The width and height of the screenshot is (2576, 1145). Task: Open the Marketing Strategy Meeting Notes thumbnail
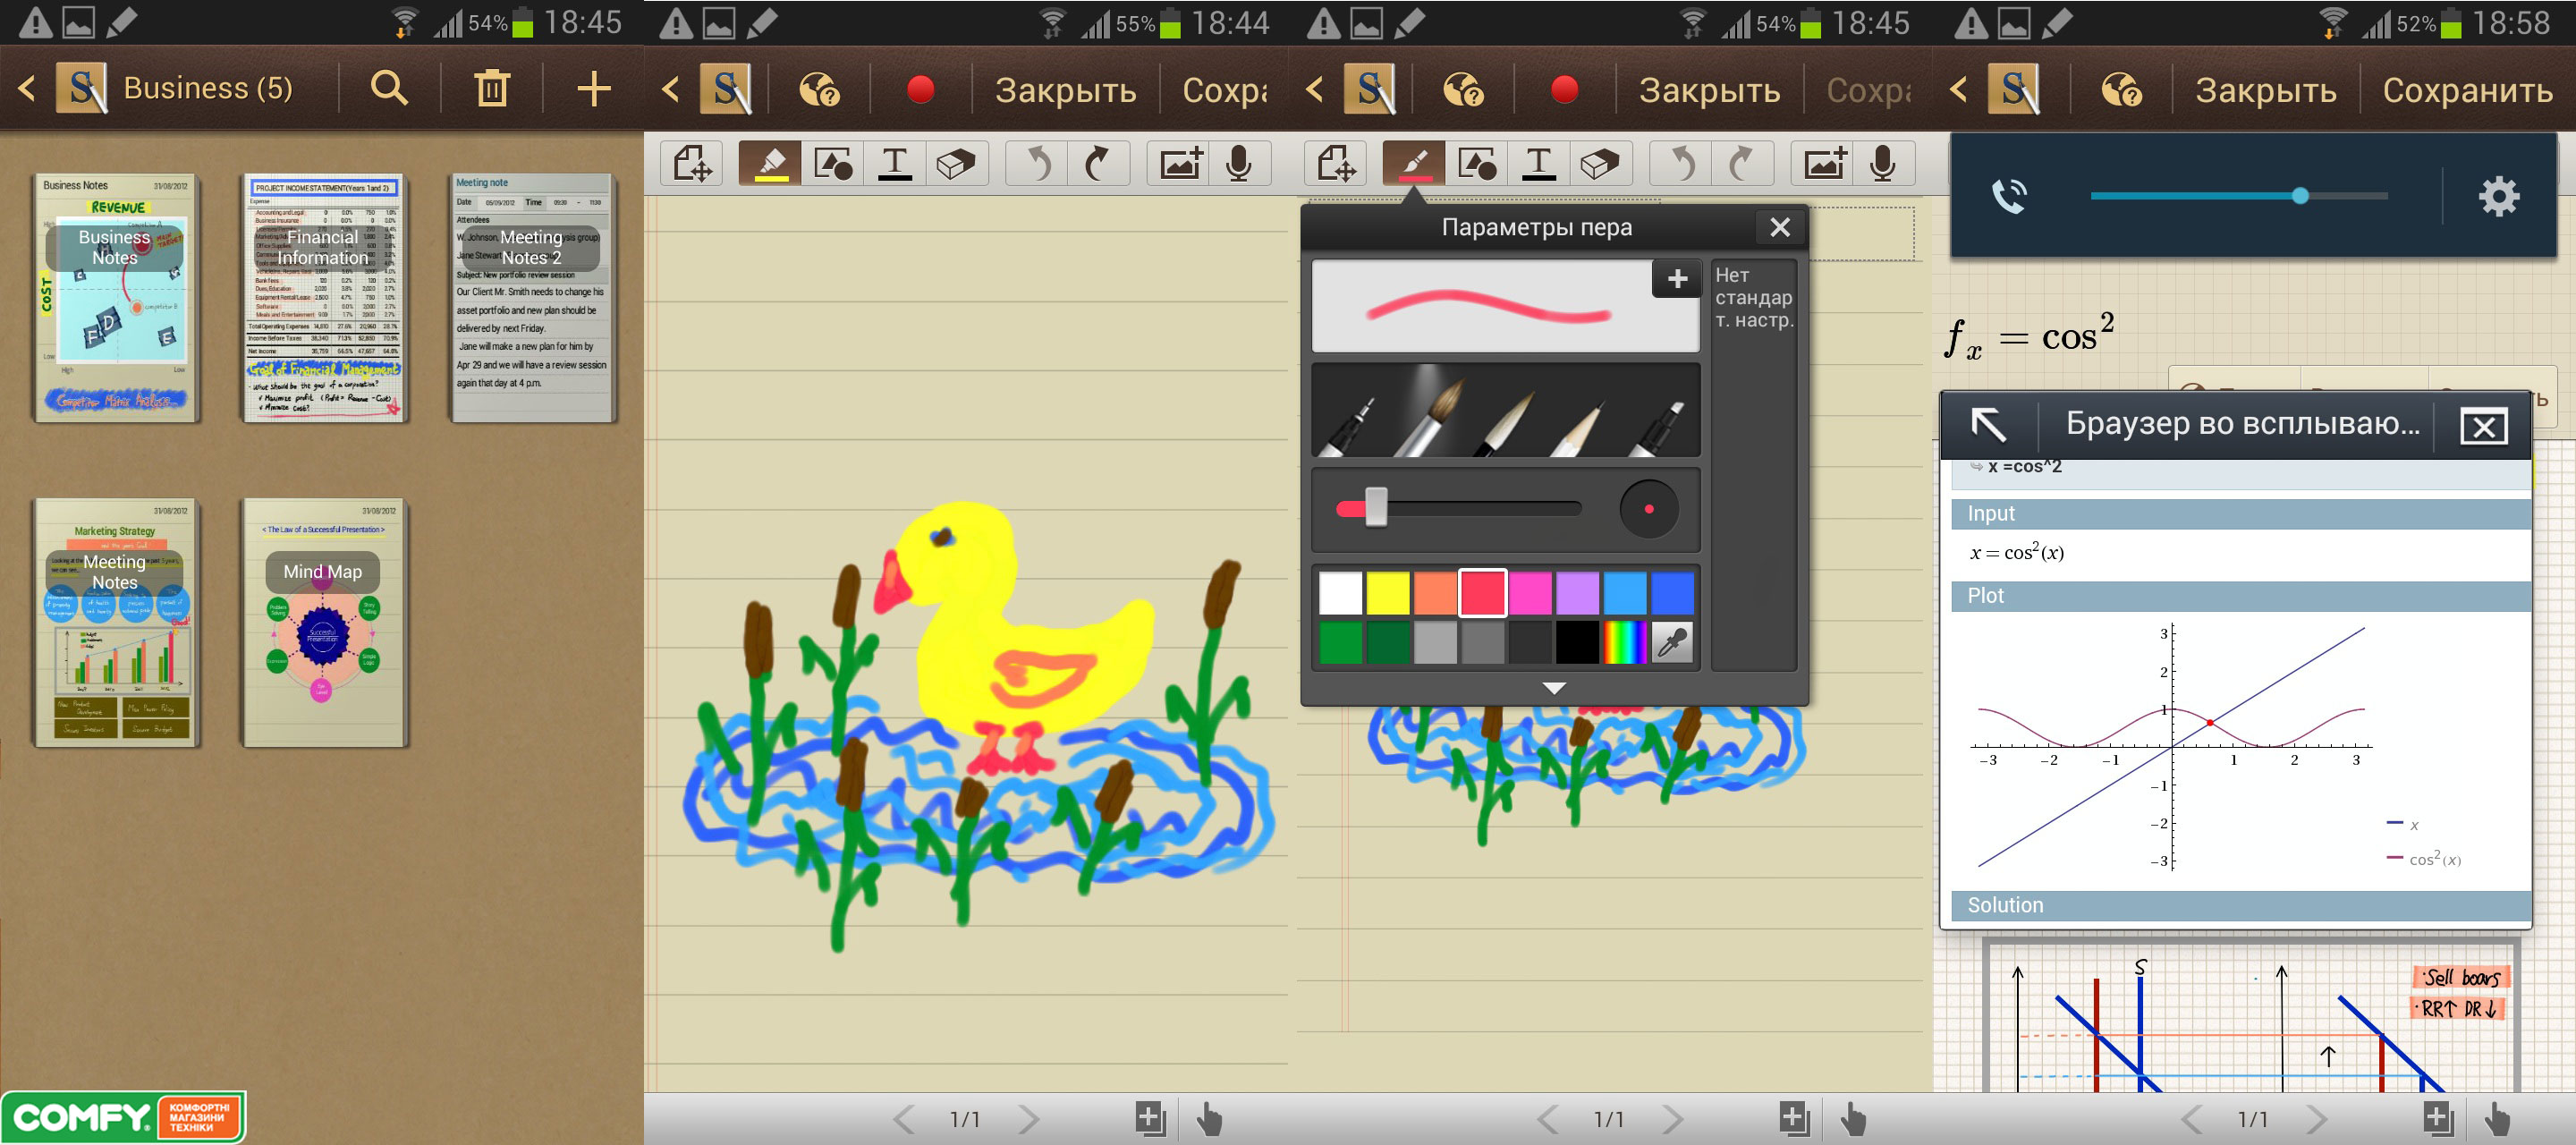tap(116, 622)
